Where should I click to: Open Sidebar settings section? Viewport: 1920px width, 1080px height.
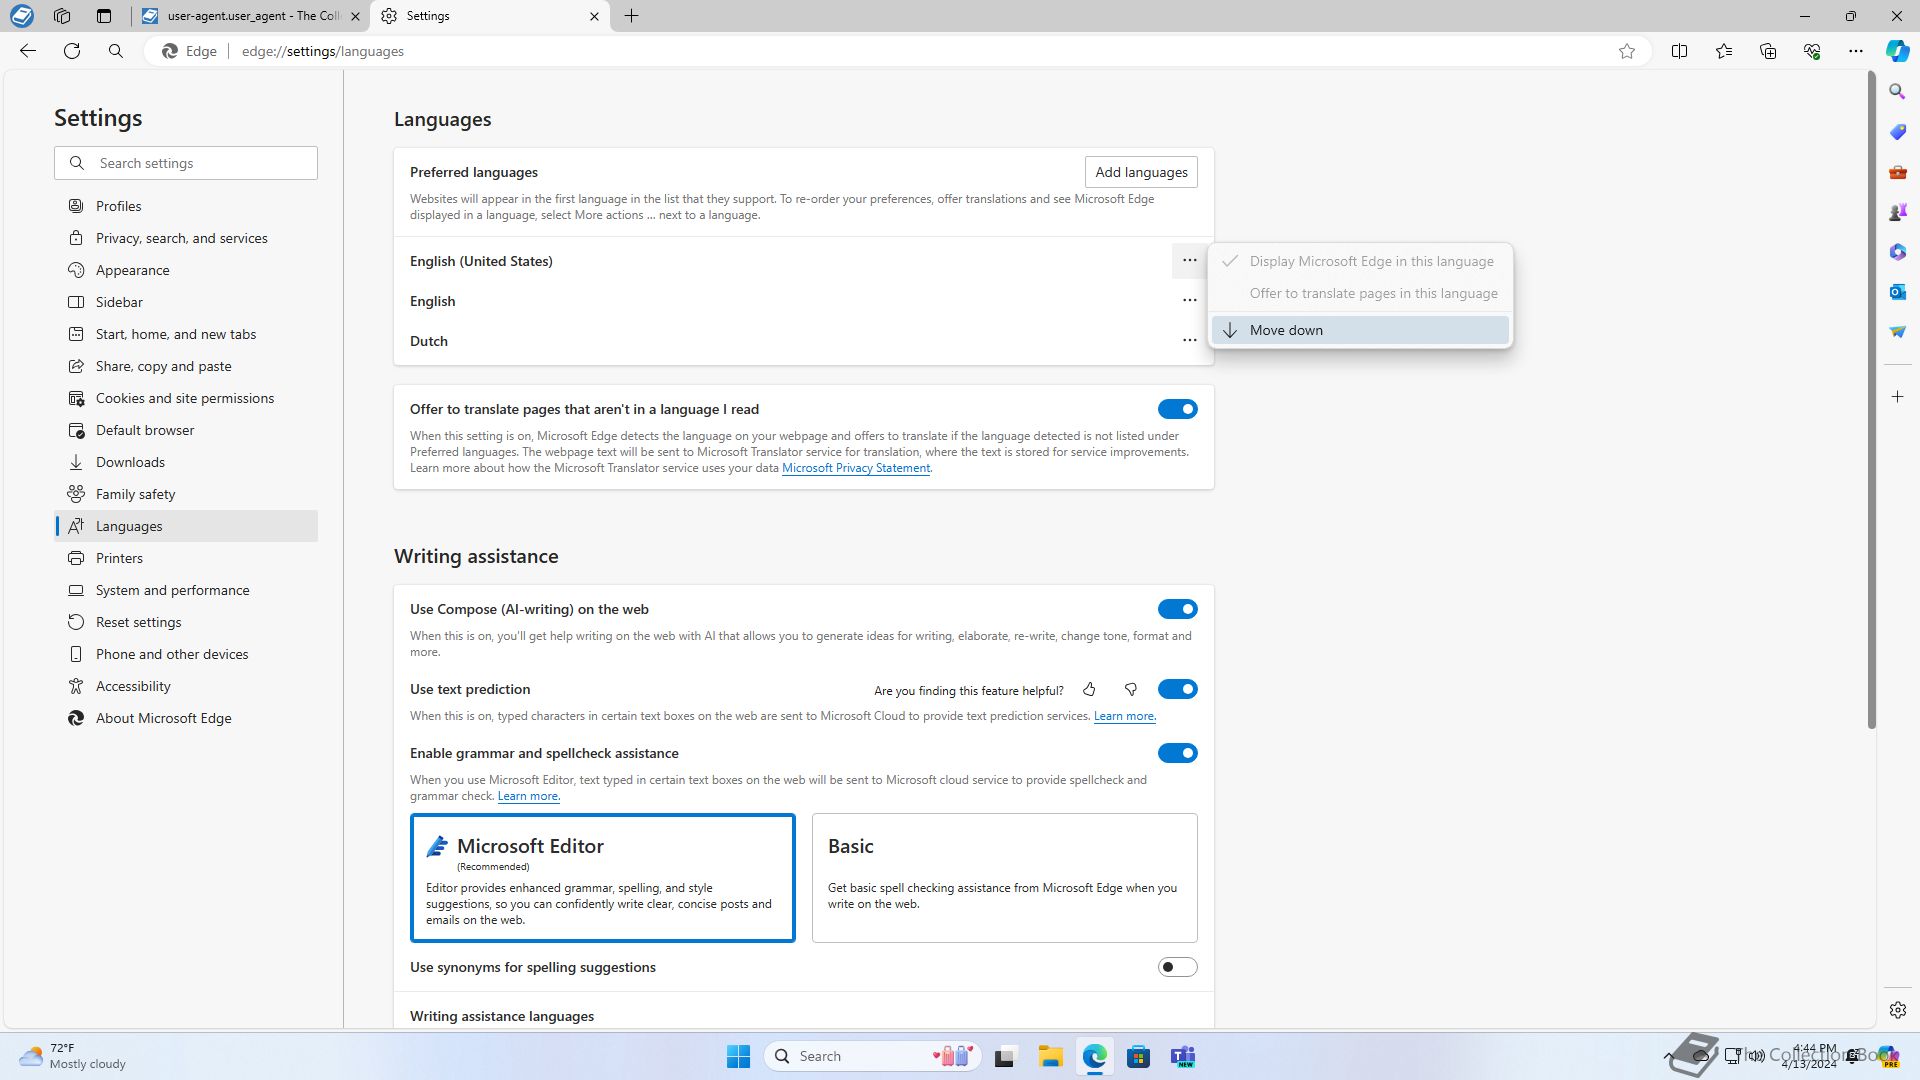click(186, 302)
